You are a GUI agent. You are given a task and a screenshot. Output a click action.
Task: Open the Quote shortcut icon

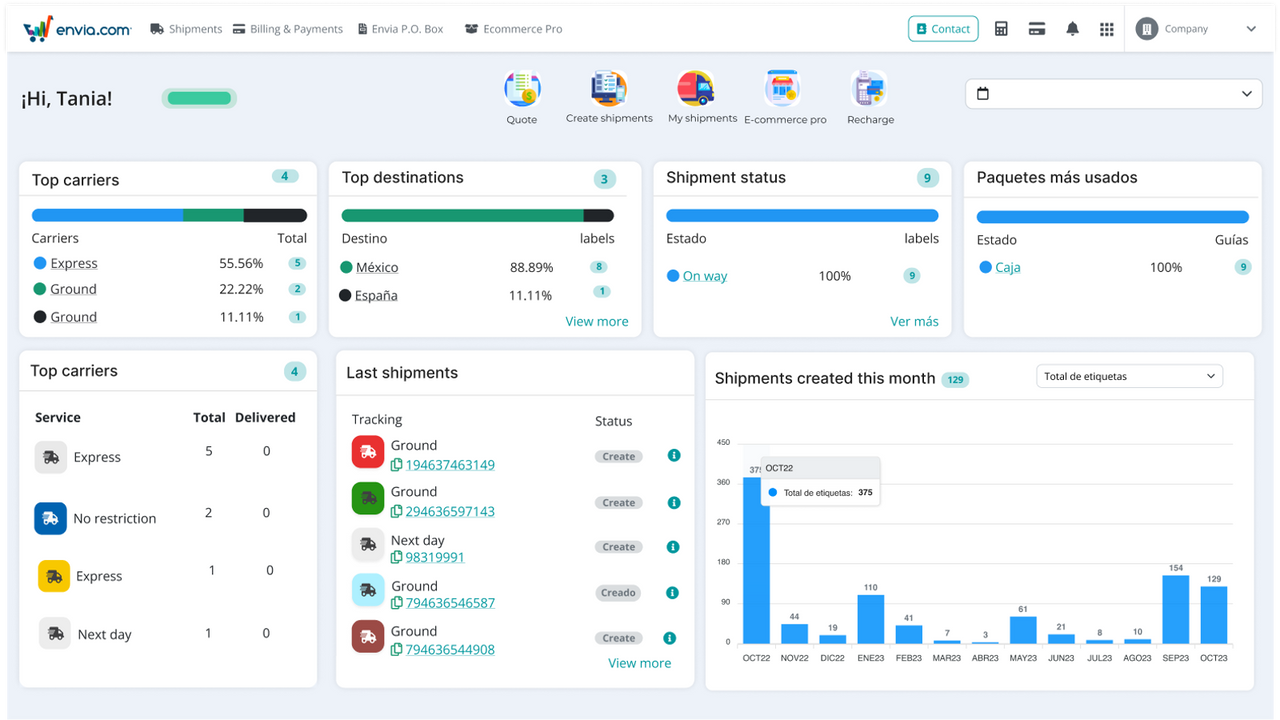click(522, 90)
